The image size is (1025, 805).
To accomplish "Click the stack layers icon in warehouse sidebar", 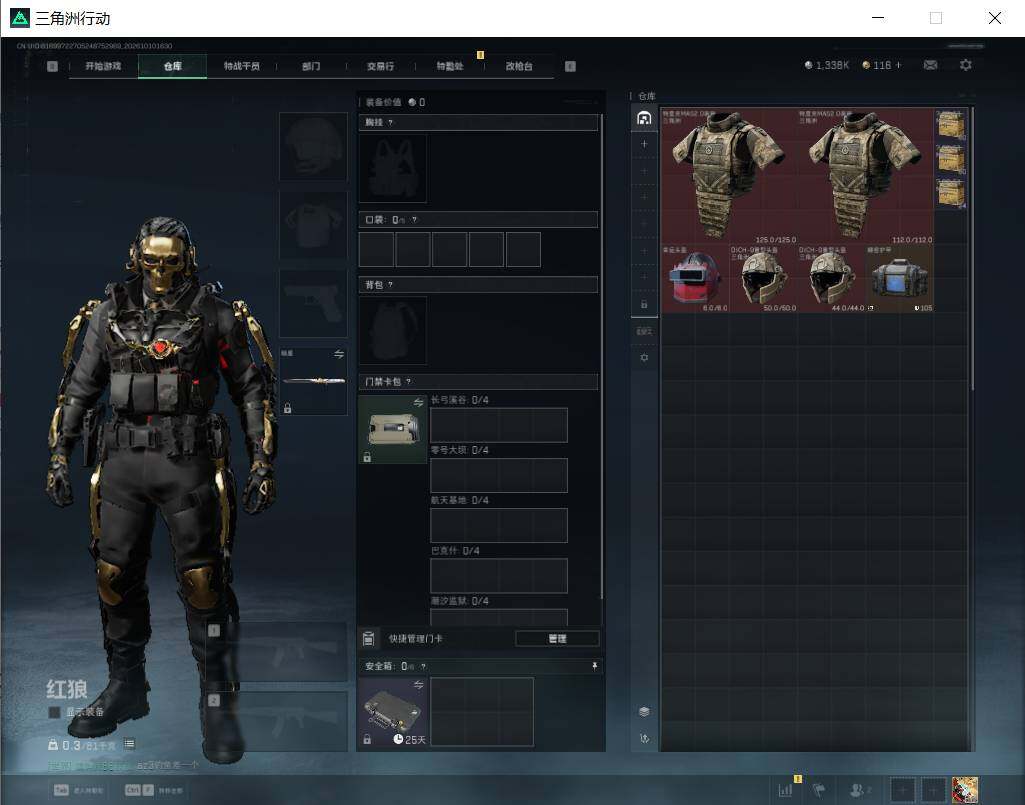I will [644, 711].
